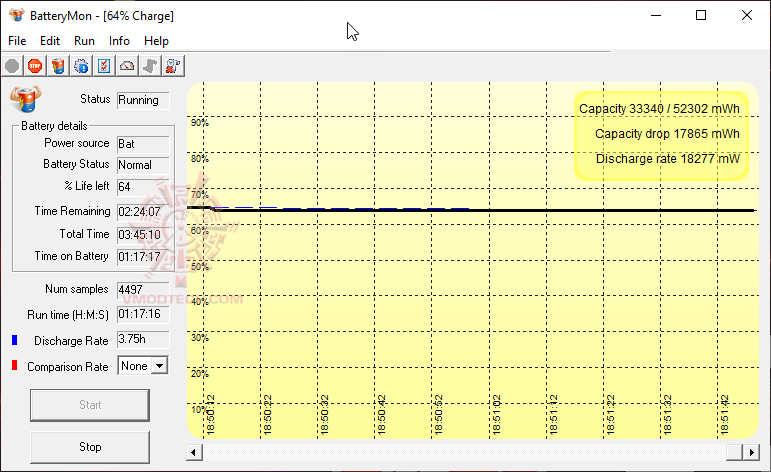Click the Time Remaining field 02:24:07
771x472 pixels.
(143, 212)
